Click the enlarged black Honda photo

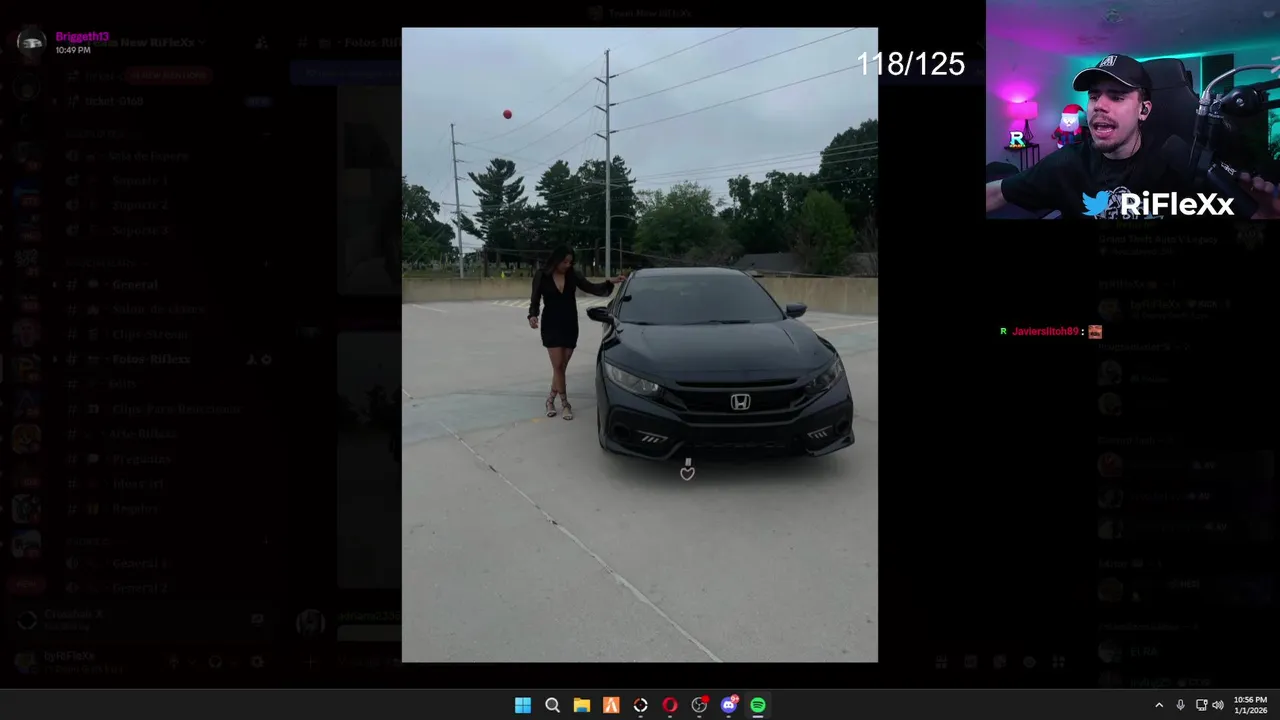640,345
